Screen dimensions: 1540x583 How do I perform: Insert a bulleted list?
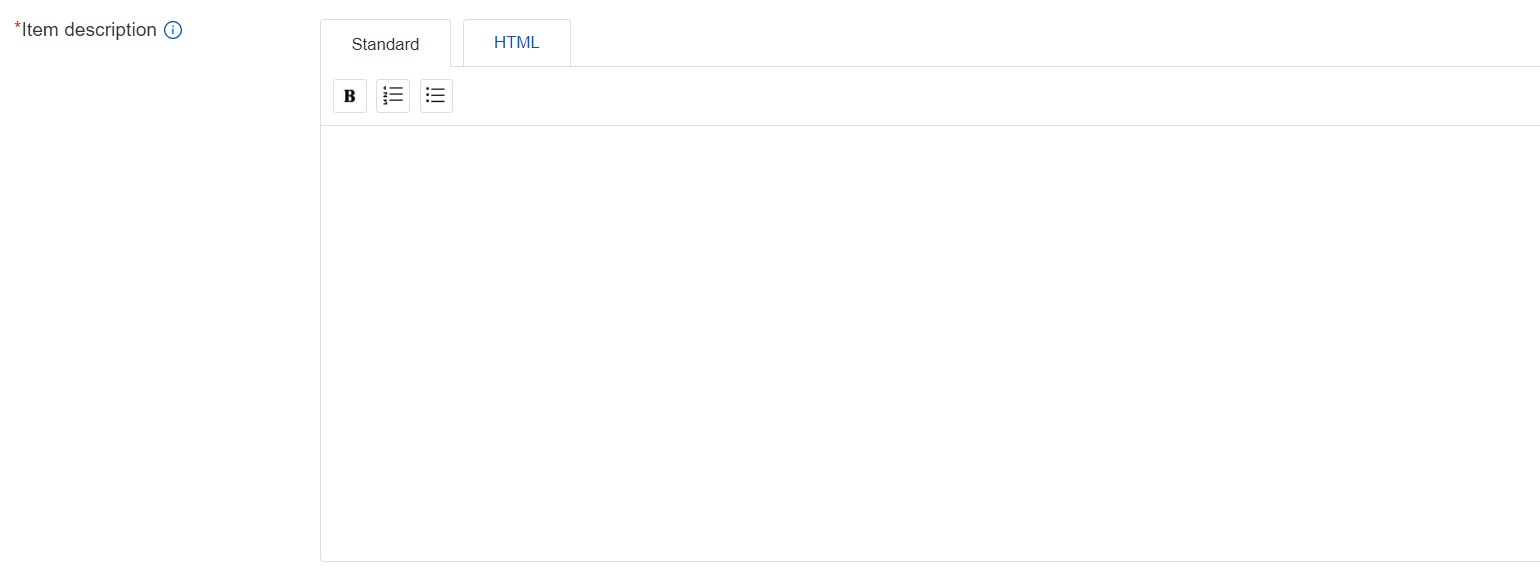coord(436,96)
